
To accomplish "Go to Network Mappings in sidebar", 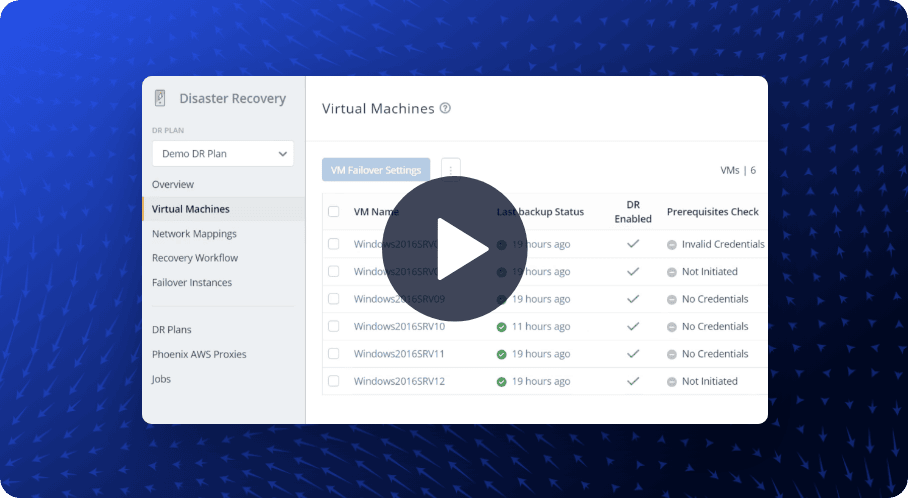I will pyautogui.click(x=194, y=233).
